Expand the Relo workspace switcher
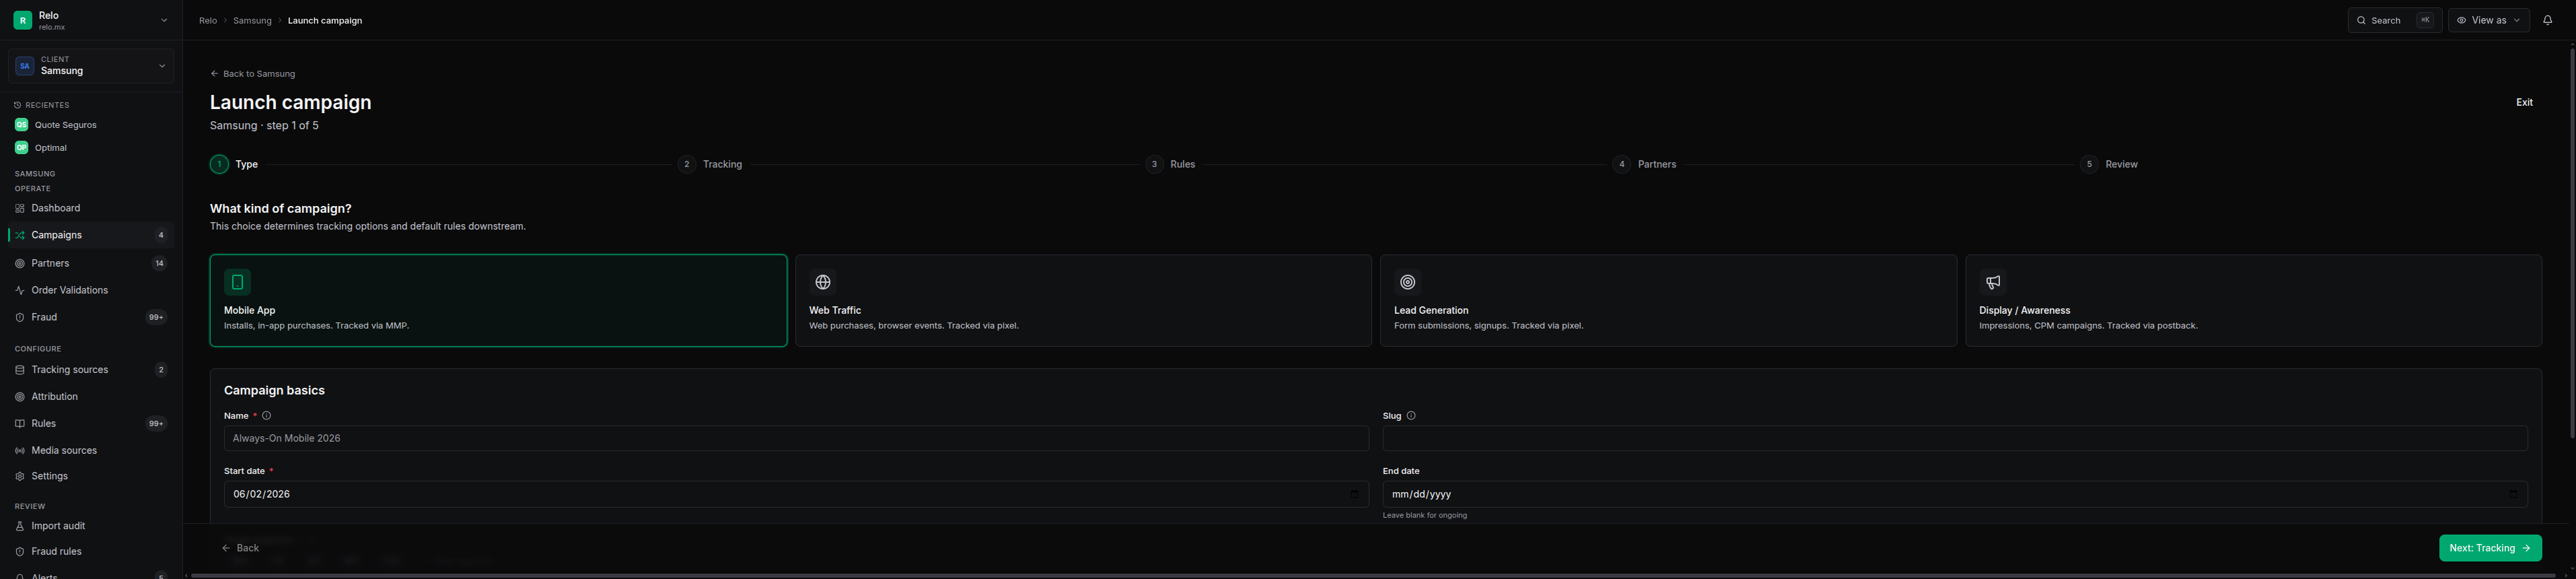 point(91,20)
